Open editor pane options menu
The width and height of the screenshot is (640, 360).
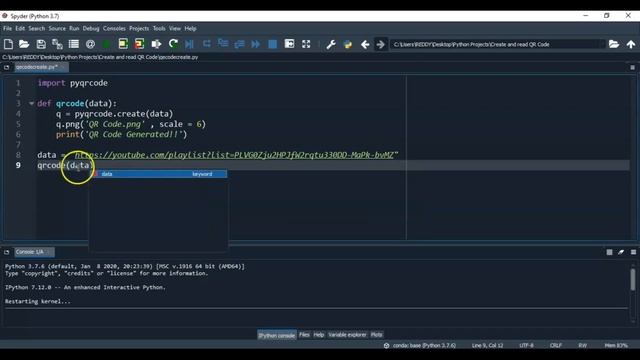coord(633,67)
